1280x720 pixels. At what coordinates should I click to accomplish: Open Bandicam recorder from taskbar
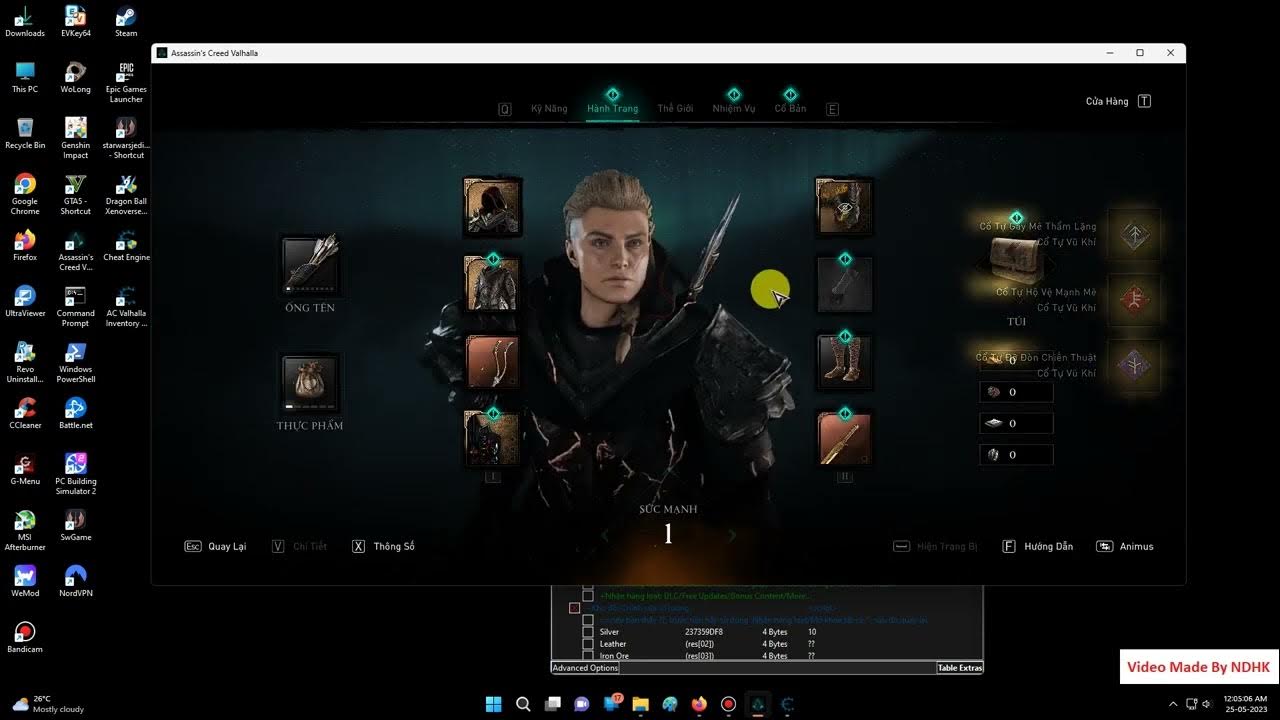click(x=728, y=704)
